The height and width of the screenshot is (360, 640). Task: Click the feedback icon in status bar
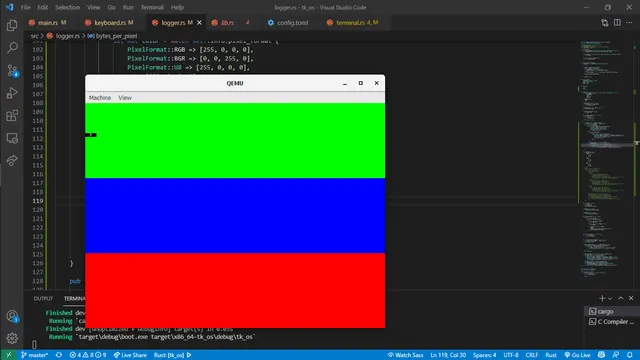(616, 355)
